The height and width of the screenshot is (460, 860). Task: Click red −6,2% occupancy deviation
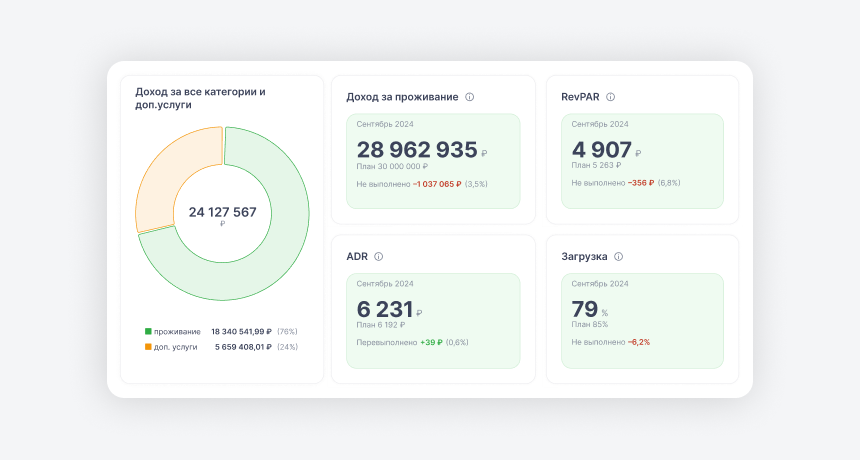pyautogui.click(x=639, y=342)
